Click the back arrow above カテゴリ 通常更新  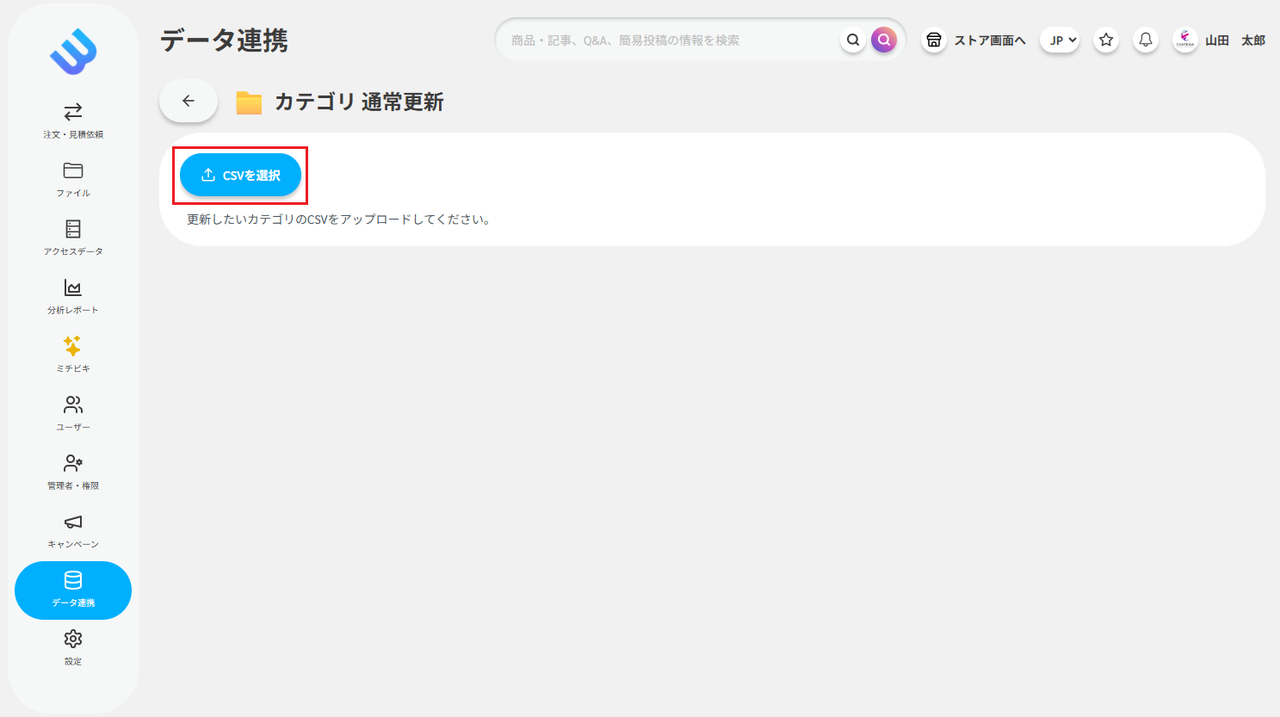[188, 100]
